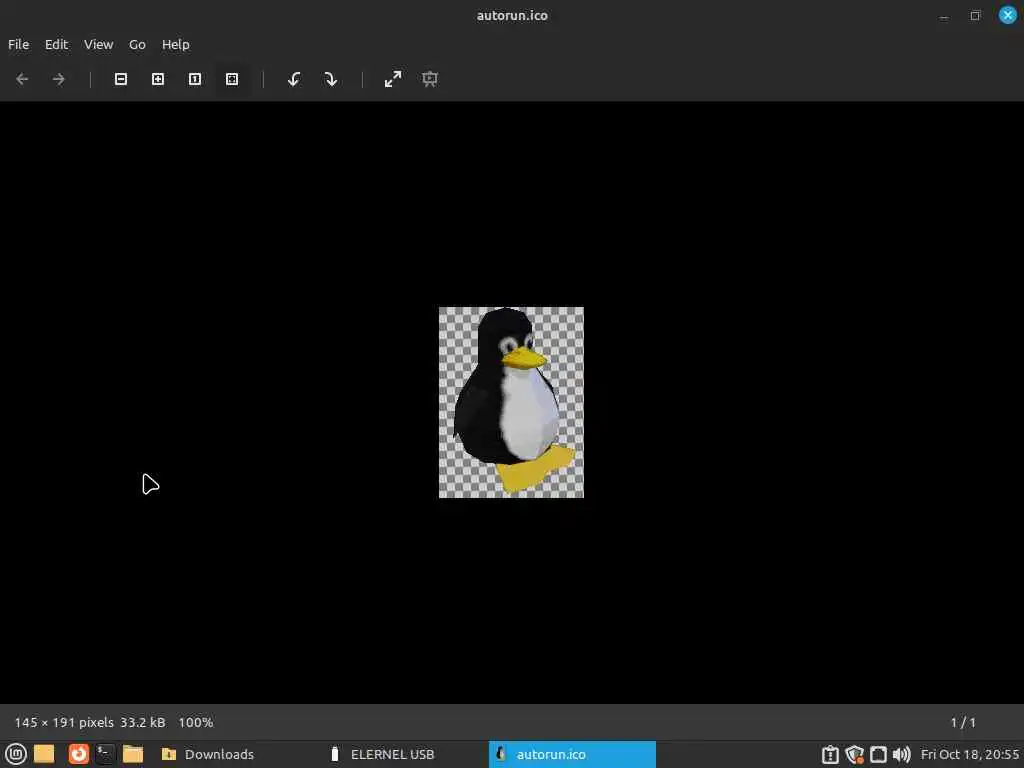The image size is (1024, 768).
Task: Open the File menu
Action: (18, 44)
